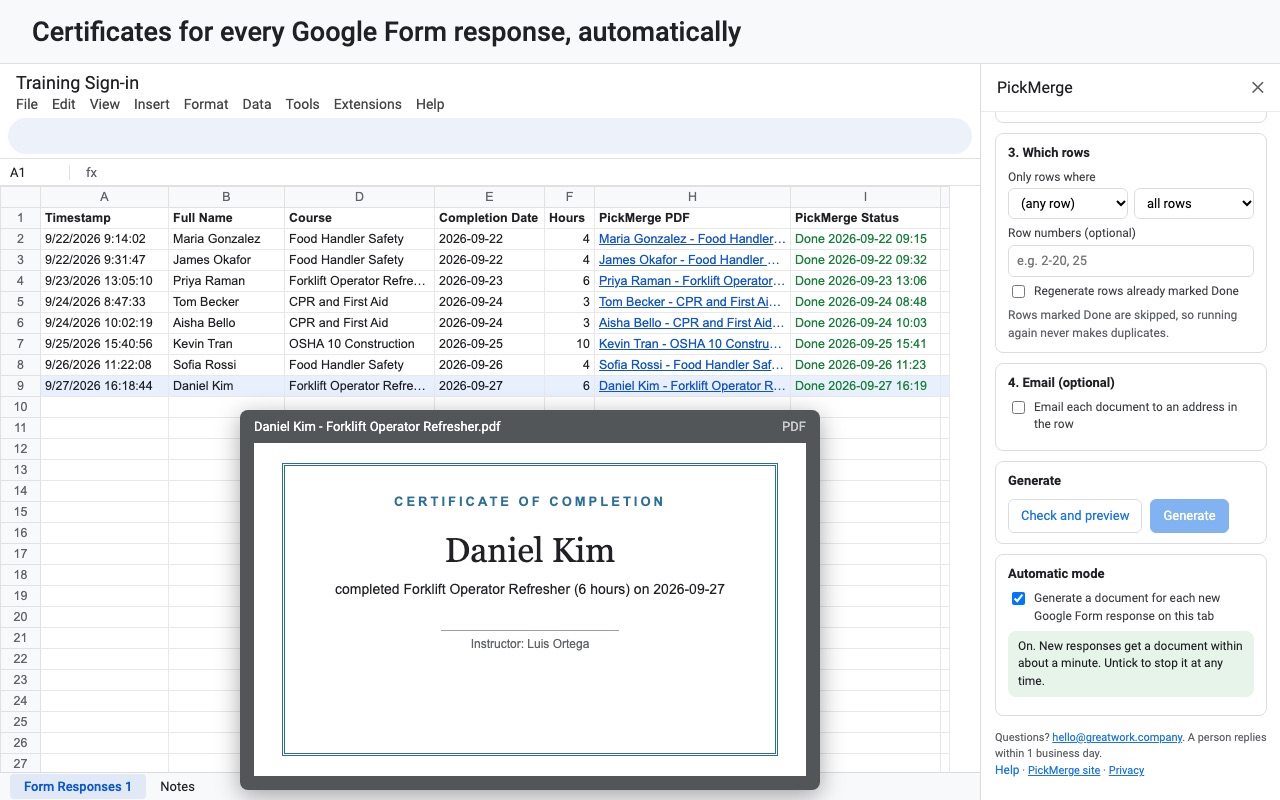
Task: Open Tom Becker CPR PDF link
Action: pyautogui.click(x=690, y=302)
